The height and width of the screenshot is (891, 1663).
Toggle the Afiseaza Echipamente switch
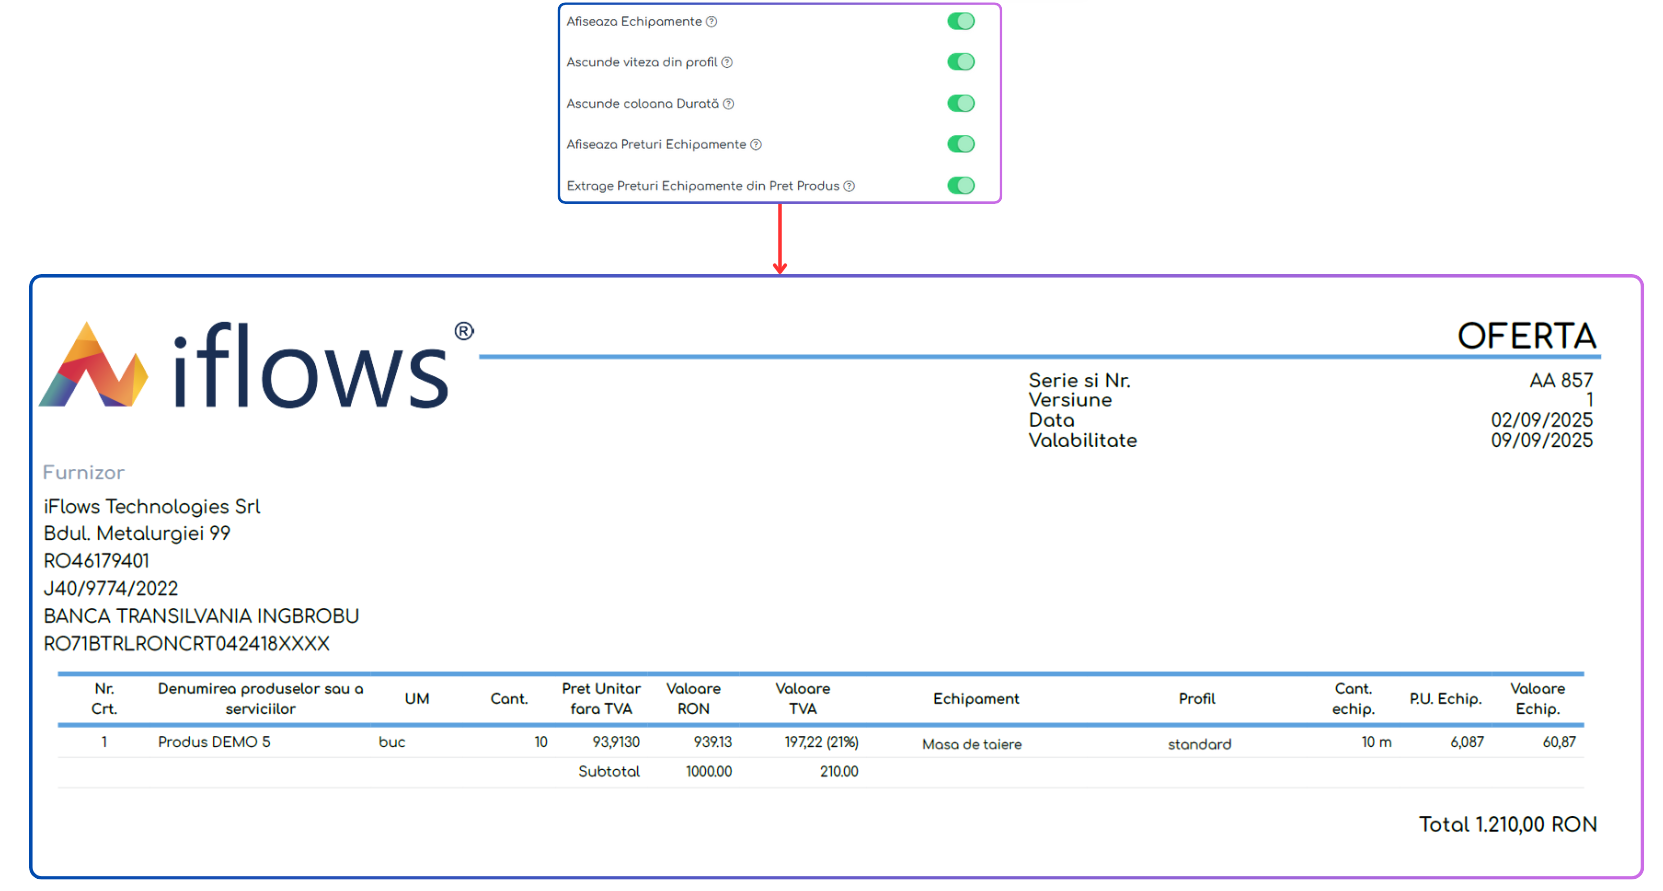click(x=961, y=21)
